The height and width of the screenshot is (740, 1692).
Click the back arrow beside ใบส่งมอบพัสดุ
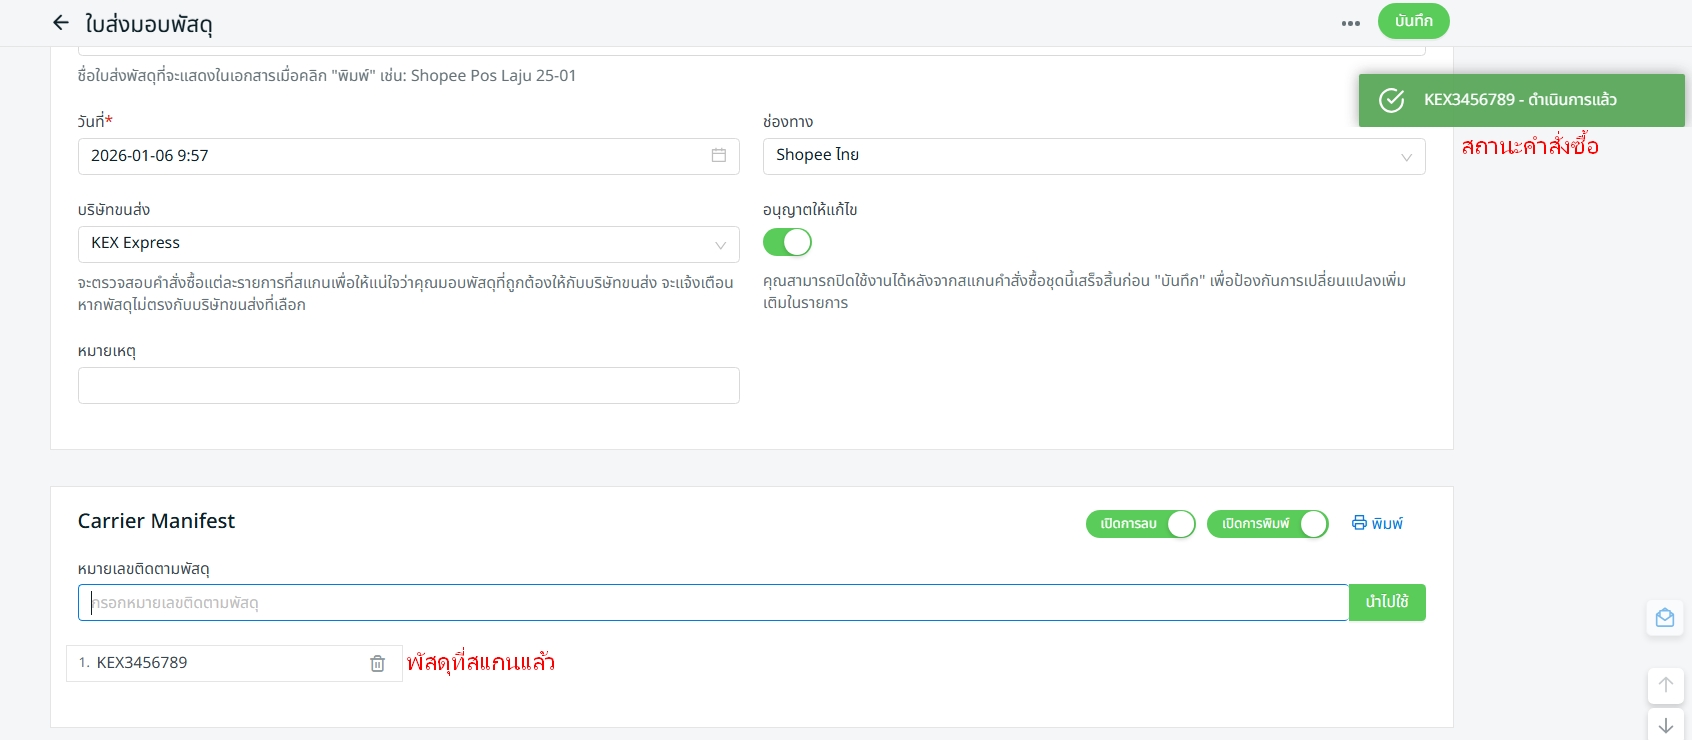[x=61, y=23]
